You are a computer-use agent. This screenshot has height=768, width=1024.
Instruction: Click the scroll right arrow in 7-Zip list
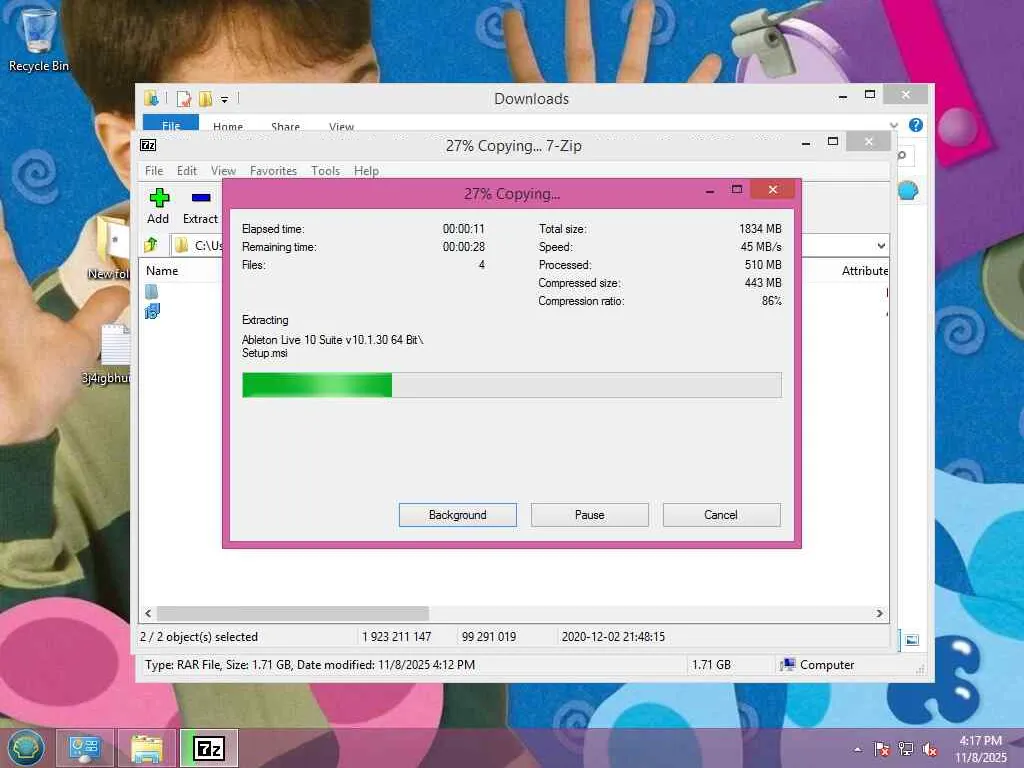click(x=880, y=613)
